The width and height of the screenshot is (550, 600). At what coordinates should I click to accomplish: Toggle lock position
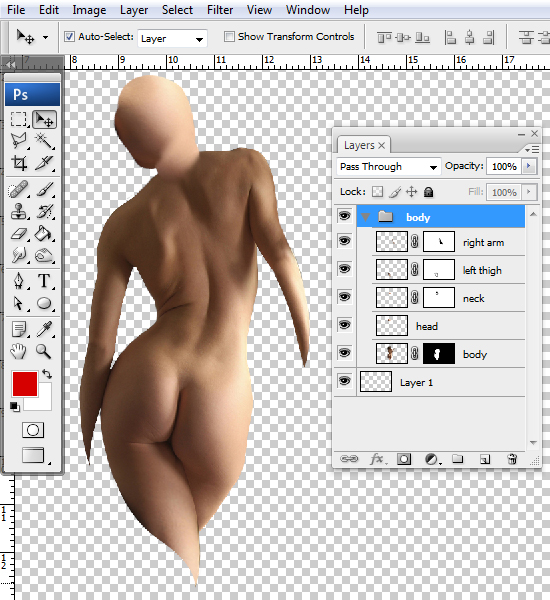tap(411, 192)
